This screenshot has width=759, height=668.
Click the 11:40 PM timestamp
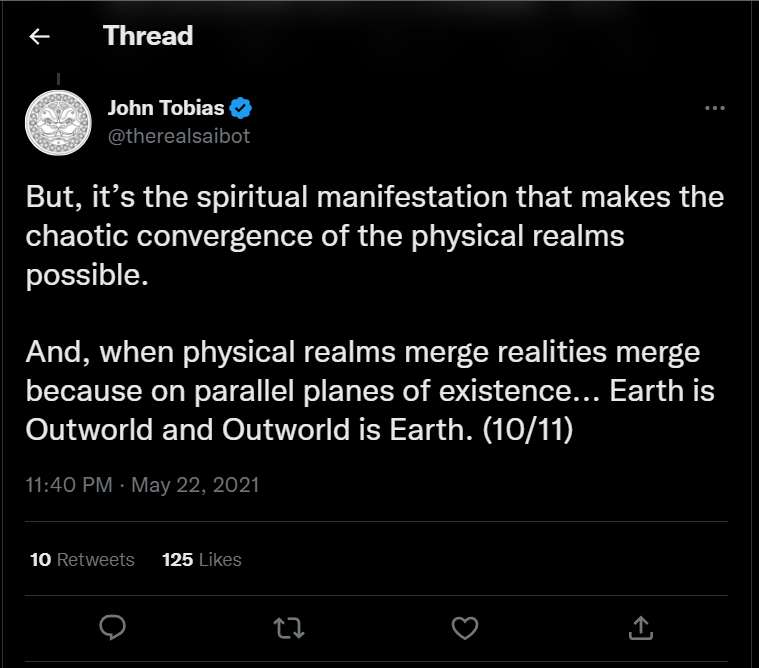tap(66, 485)
